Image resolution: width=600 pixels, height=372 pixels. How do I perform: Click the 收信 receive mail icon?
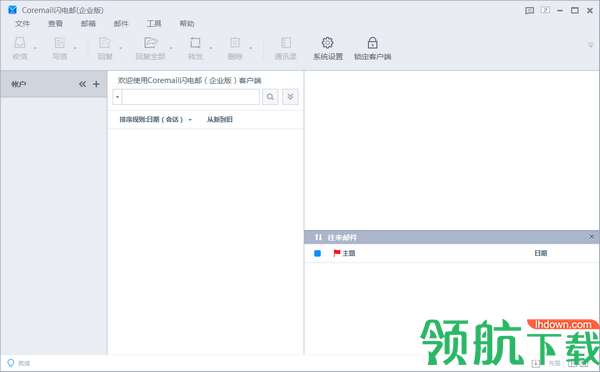coord(20,42)
